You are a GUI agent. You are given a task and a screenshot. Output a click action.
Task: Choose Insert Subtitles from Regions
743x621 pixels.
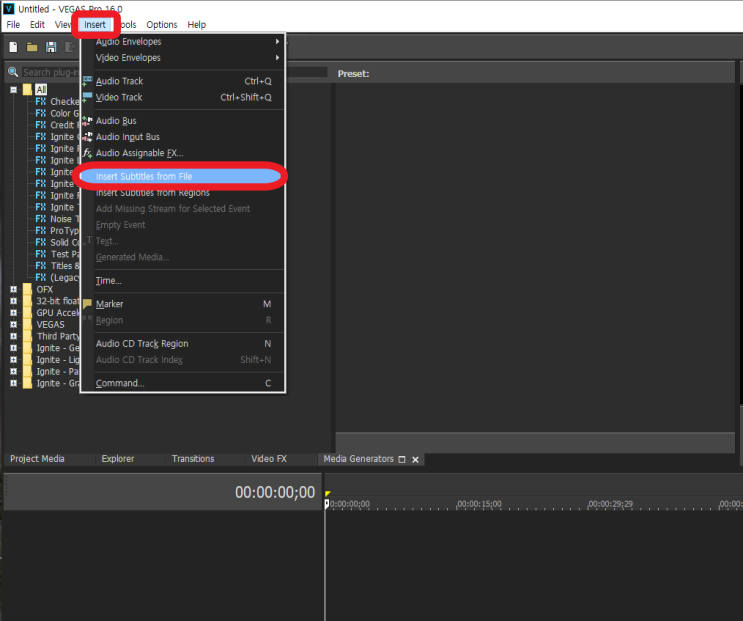point(183,193)
